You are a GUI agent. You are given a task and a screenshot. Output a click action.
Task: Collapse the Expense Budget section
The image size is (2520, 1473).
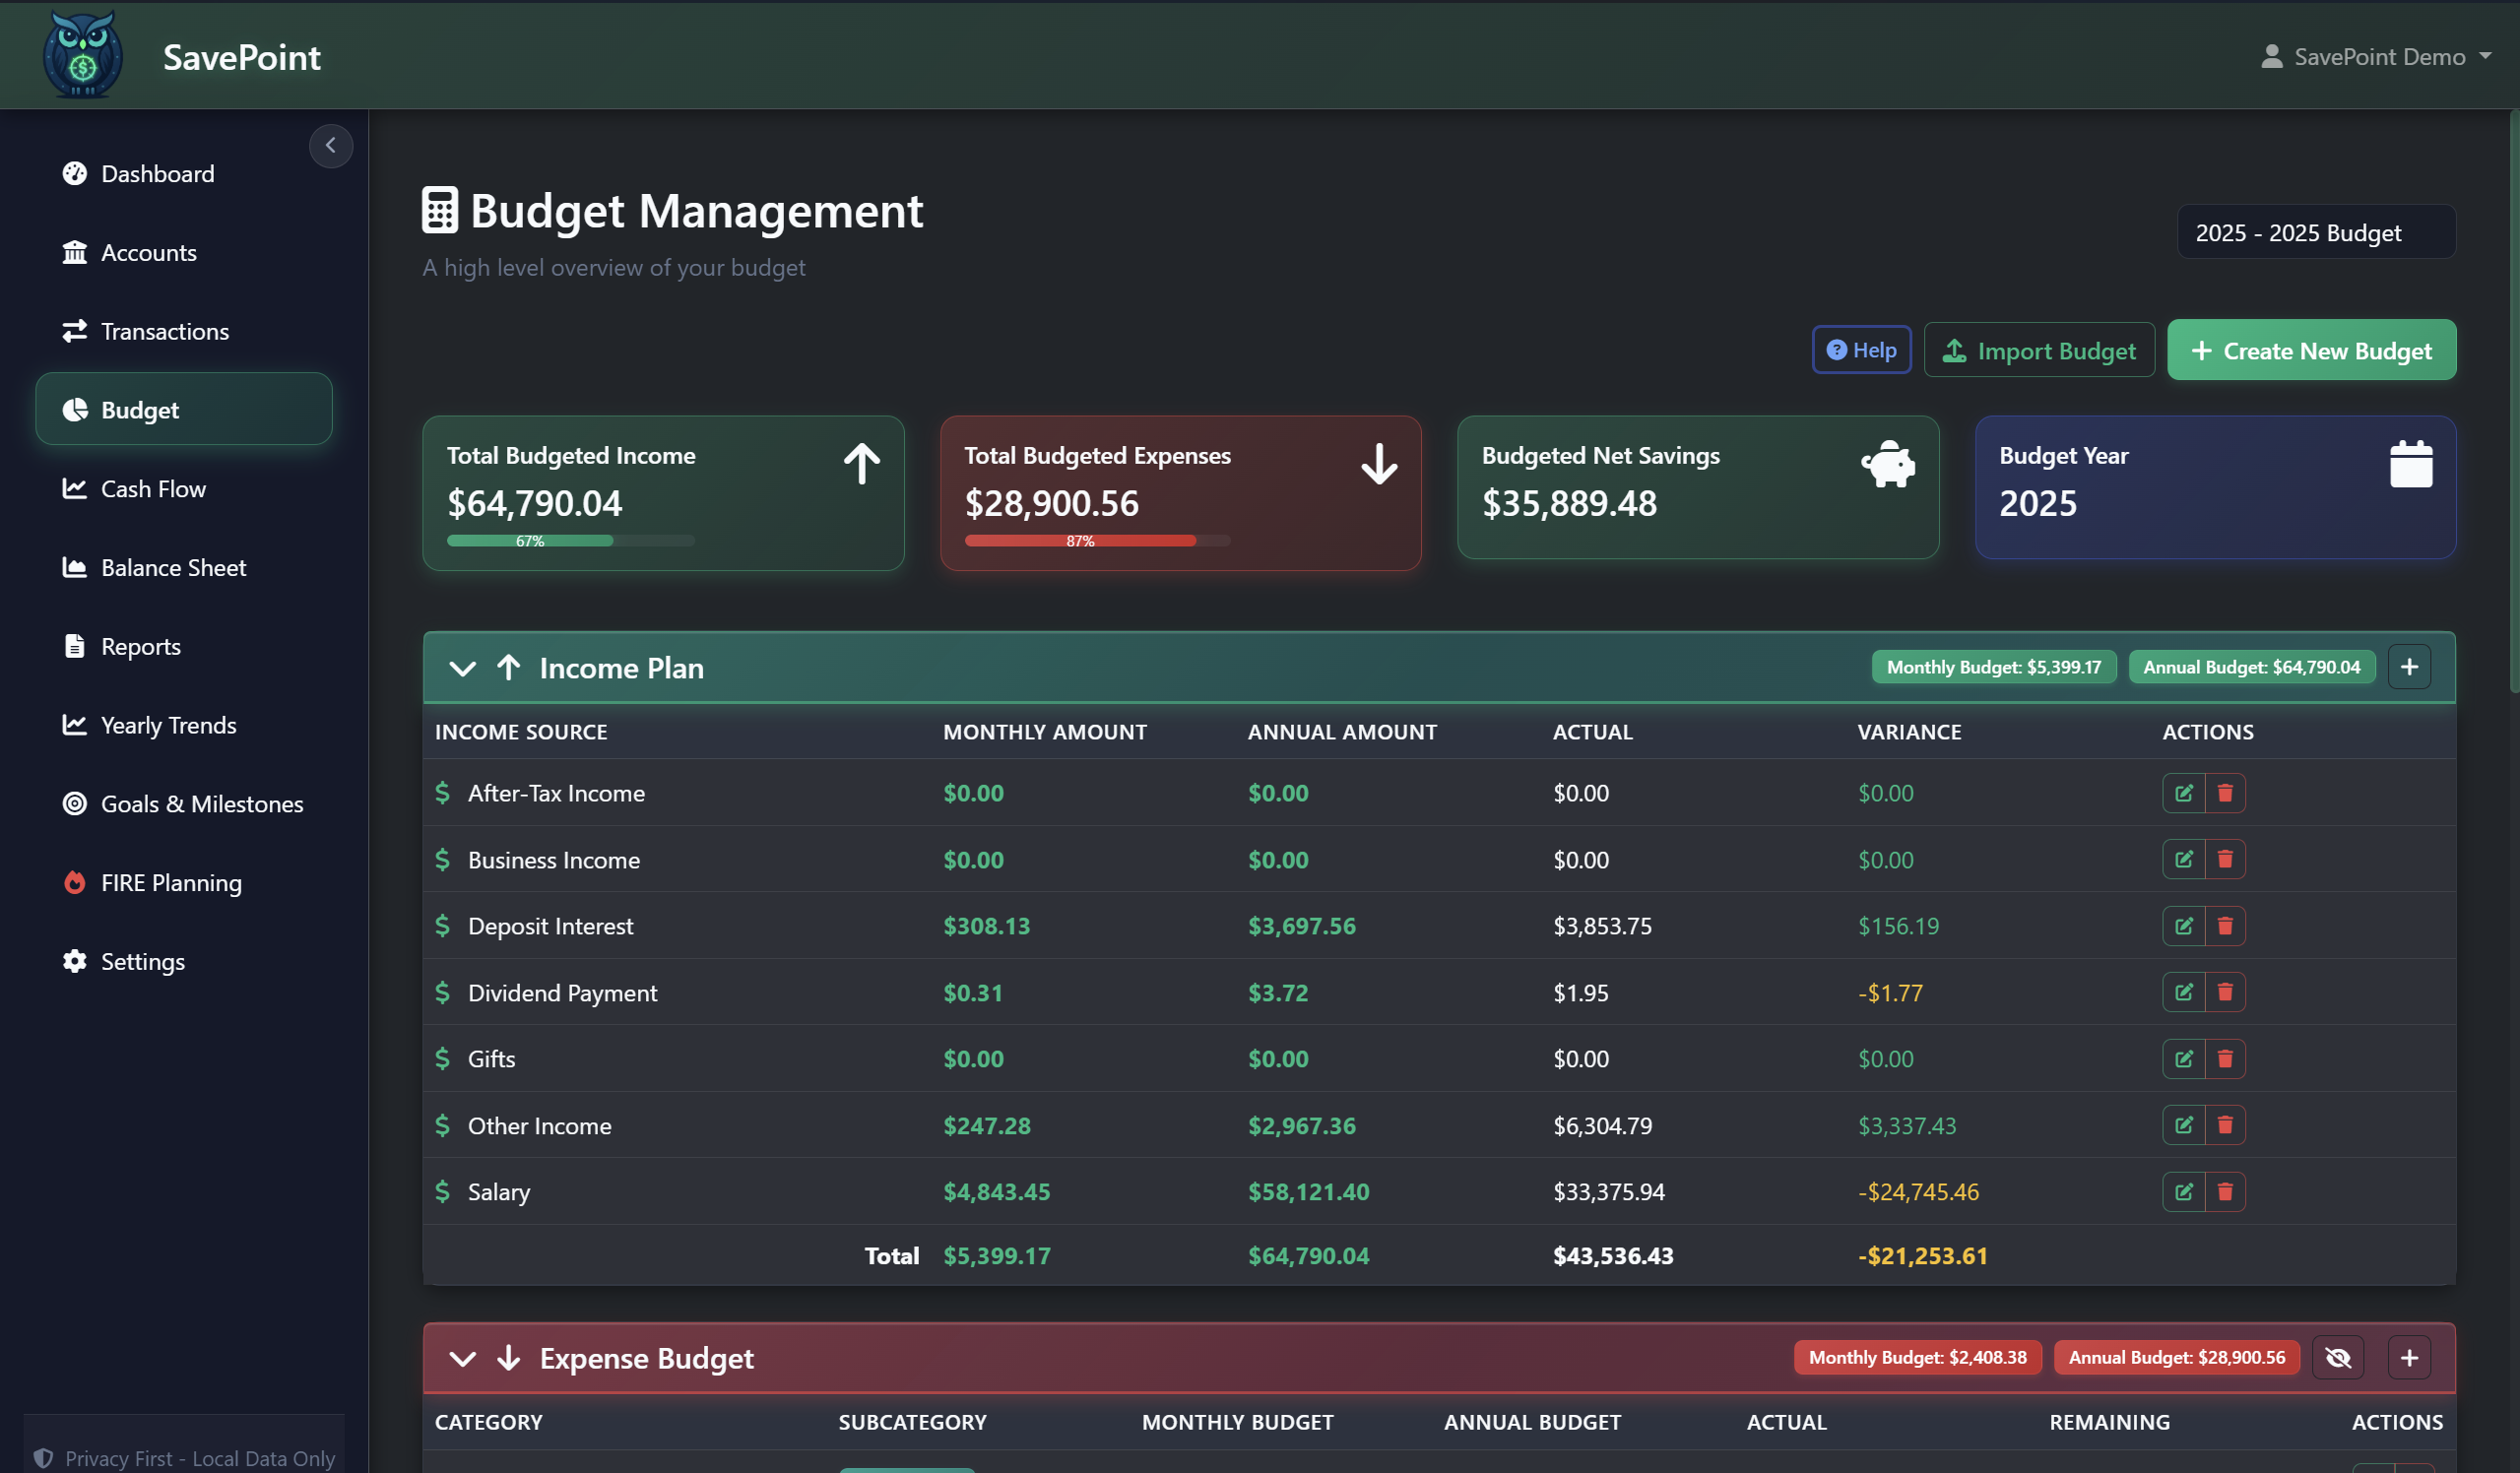coord(462,1358)
